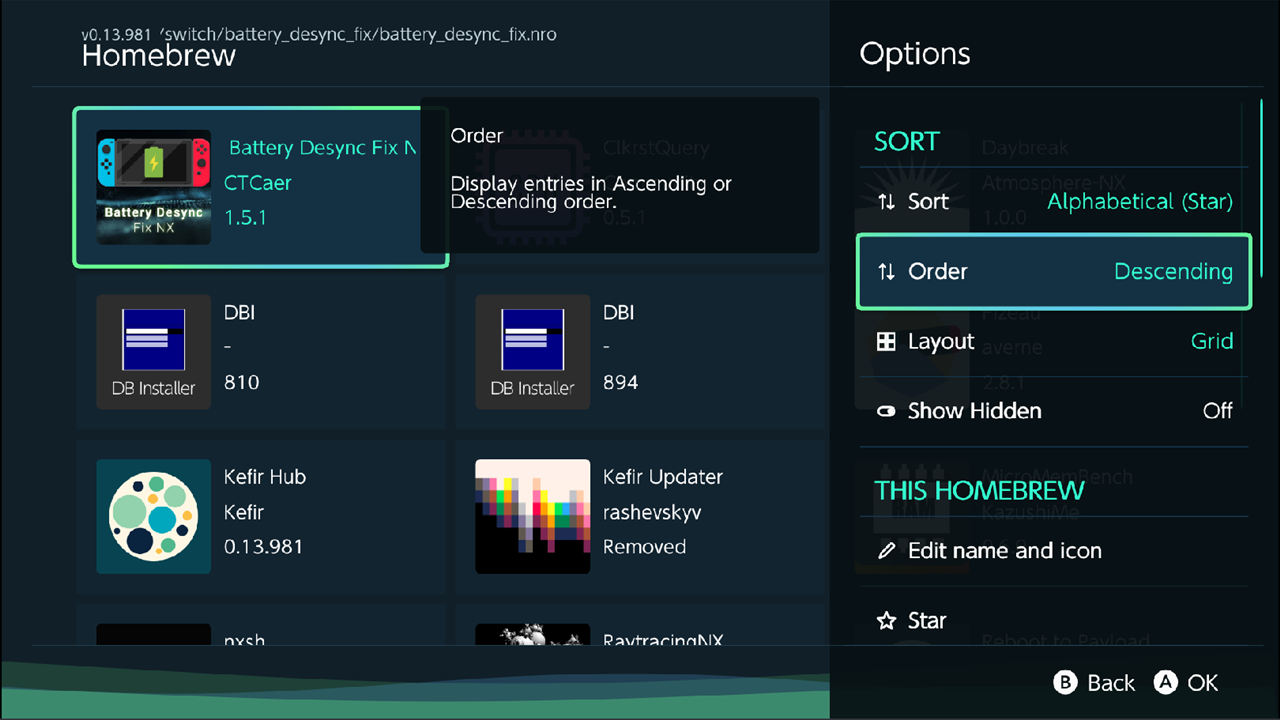
Task: Click the star outline icon
Action: click(886, 621)
